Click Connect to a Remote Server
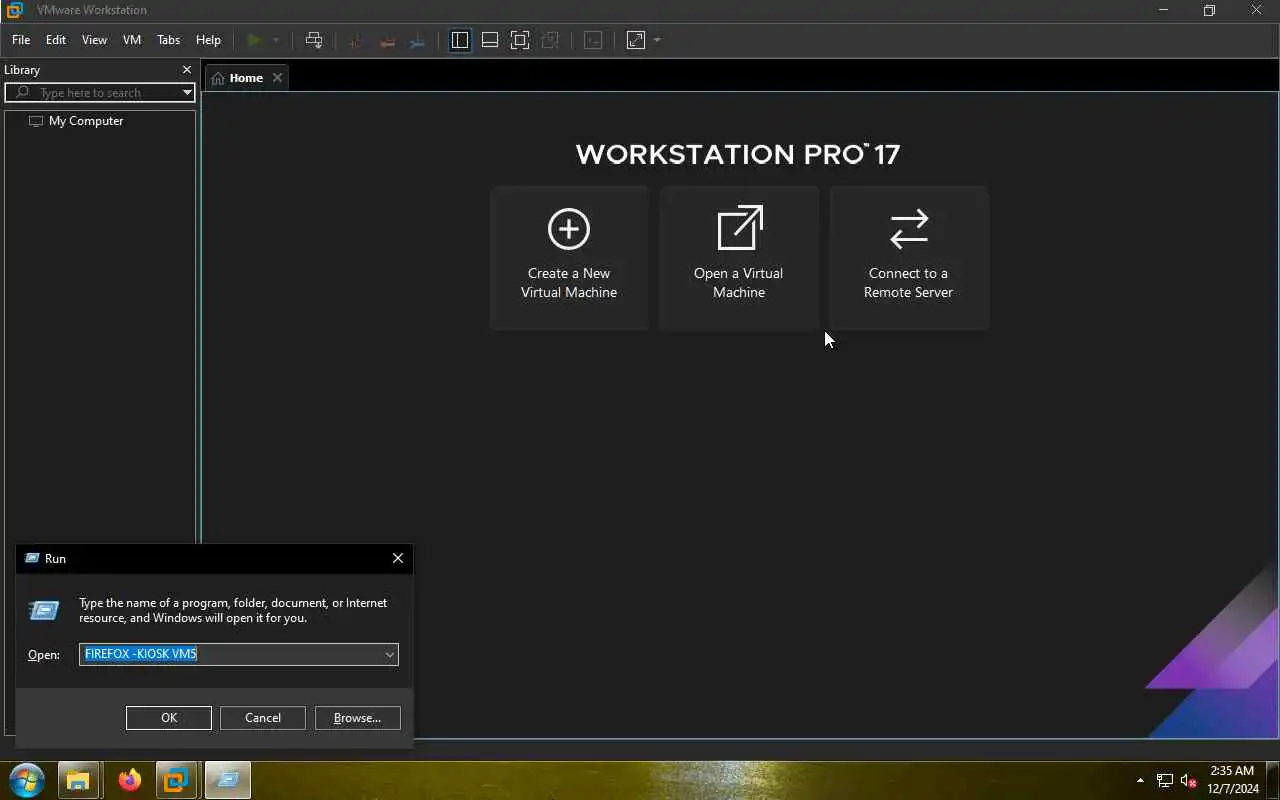Screen dimensions: 1280x800 click(x=909, y=257)
